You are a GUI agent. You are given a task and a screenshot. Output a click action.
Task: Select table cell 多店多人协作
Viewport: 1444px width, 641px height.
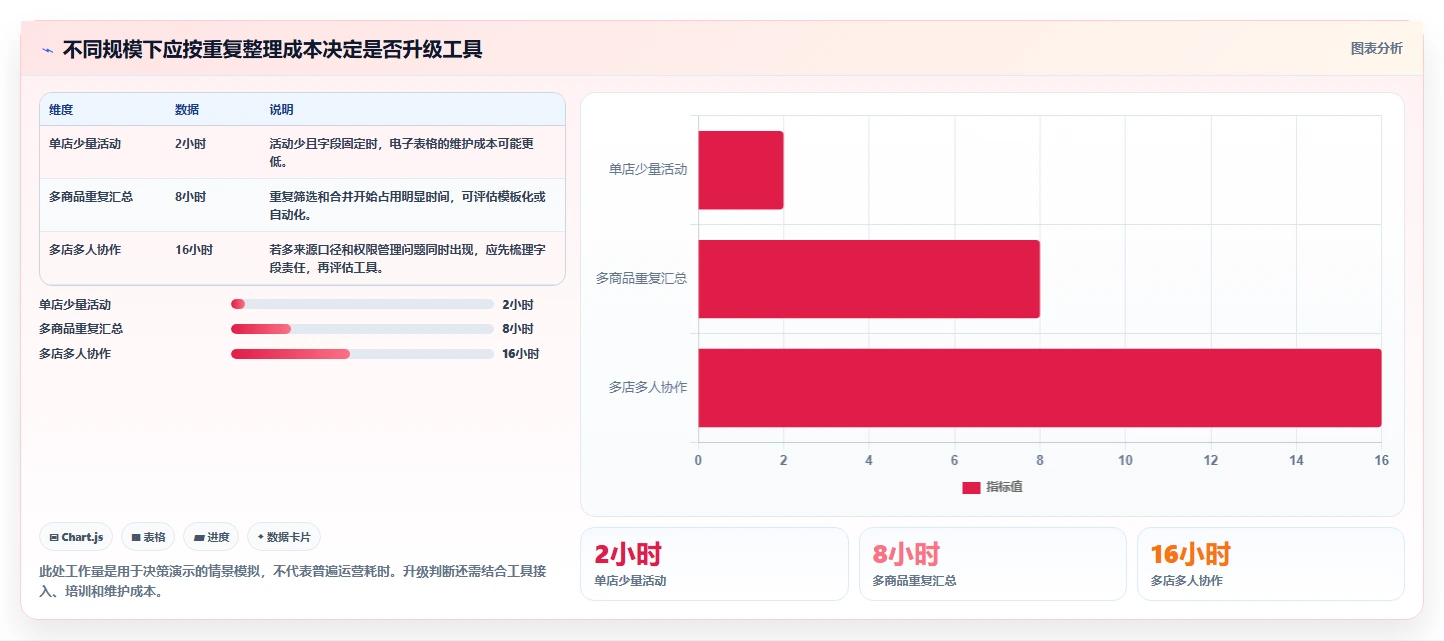click(85, 250)
